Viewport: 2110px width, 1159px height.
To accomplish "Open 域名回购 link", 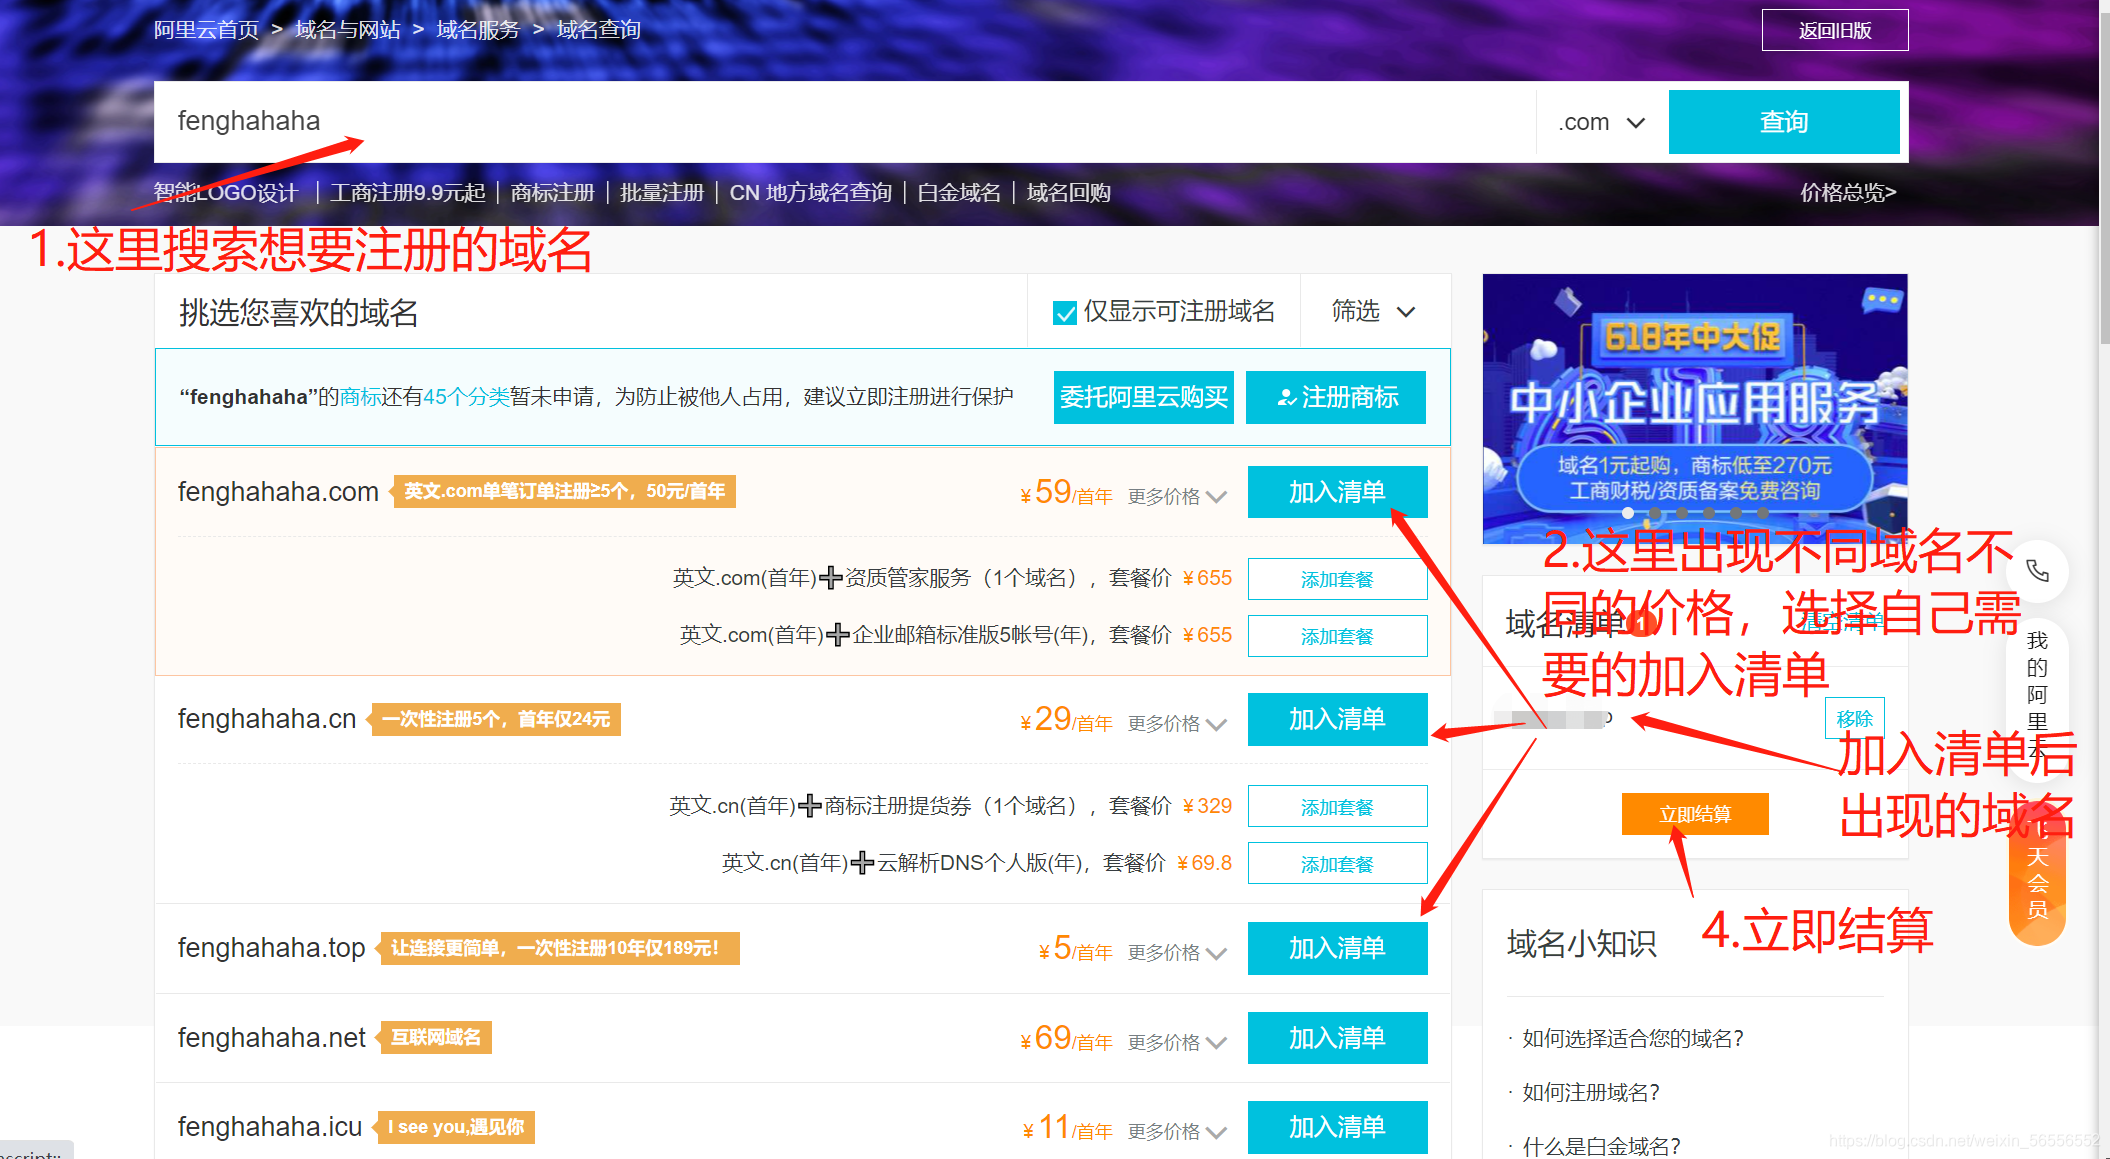I will pyautogui.click(x=1068, y=192).
